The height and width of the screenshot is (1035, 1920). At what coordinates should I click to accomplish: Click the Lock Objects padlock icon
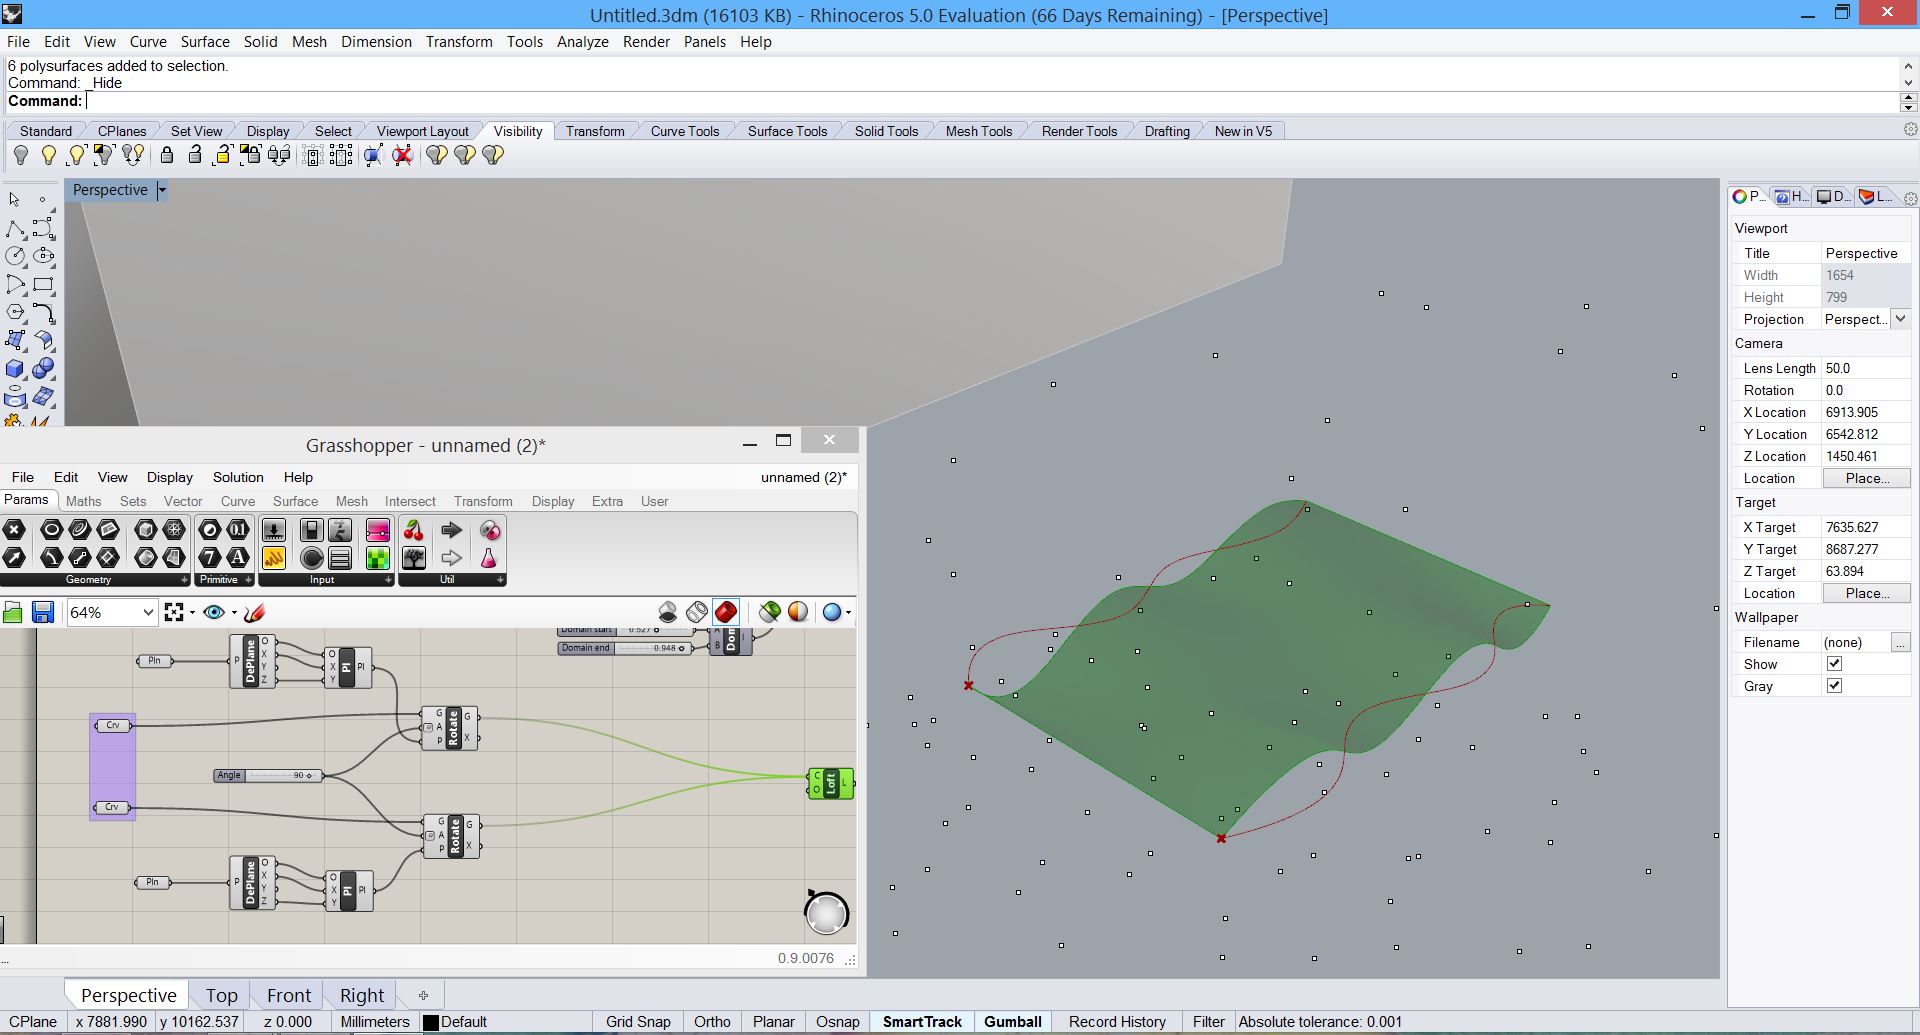point(167,155)
